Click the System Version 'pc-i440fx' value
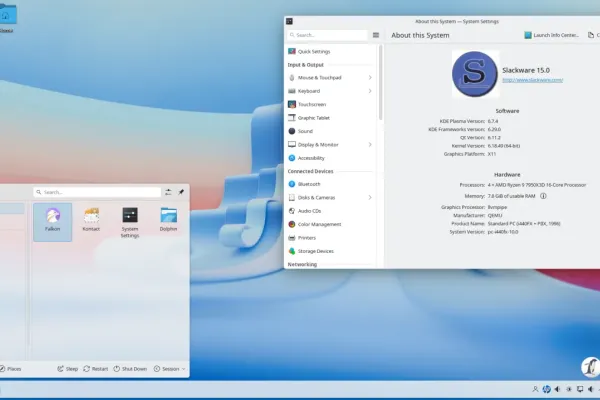Screen dimensions: 600x400 pos(503,232)
